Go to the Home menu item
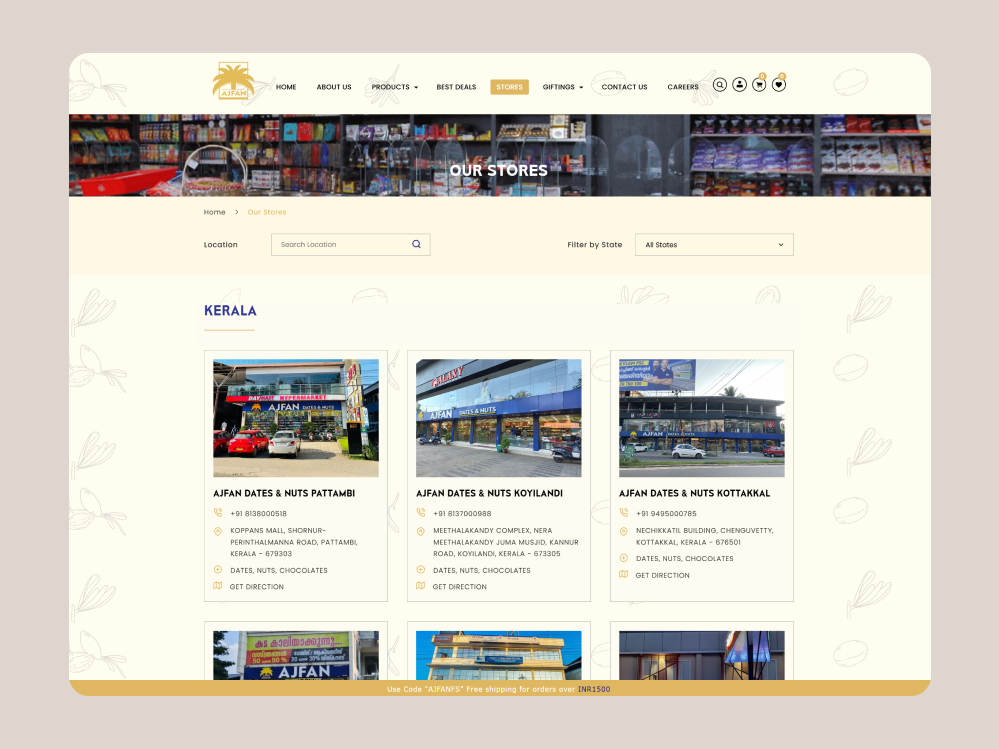Viewport: 999px width, 749px height. 286,87
